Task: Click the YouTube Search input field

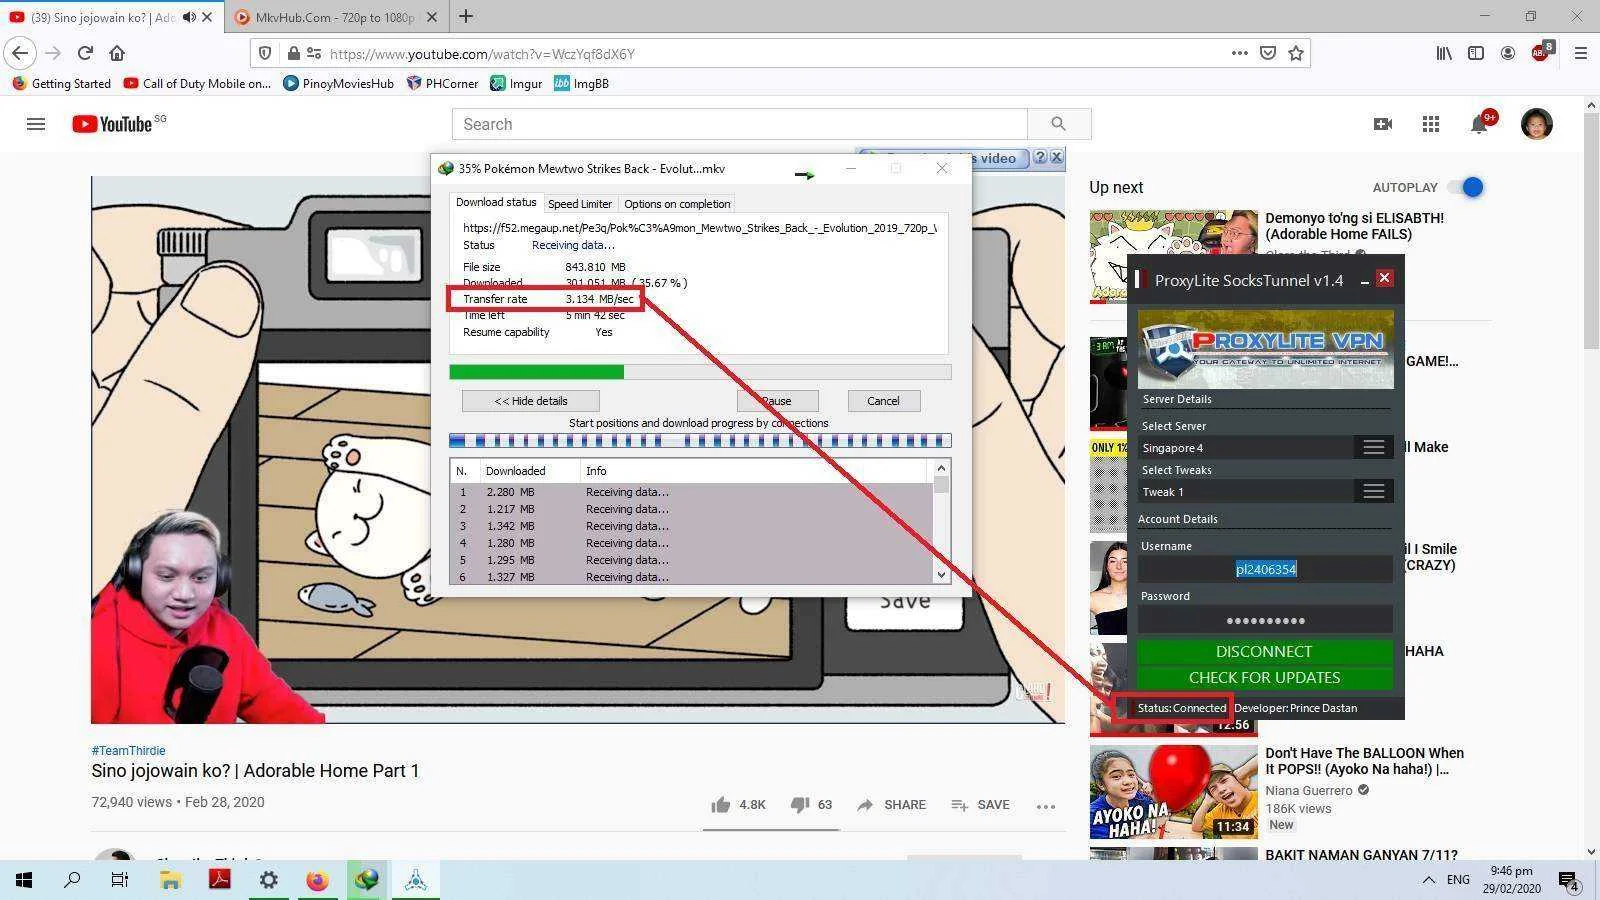Action: click(740, 124)
